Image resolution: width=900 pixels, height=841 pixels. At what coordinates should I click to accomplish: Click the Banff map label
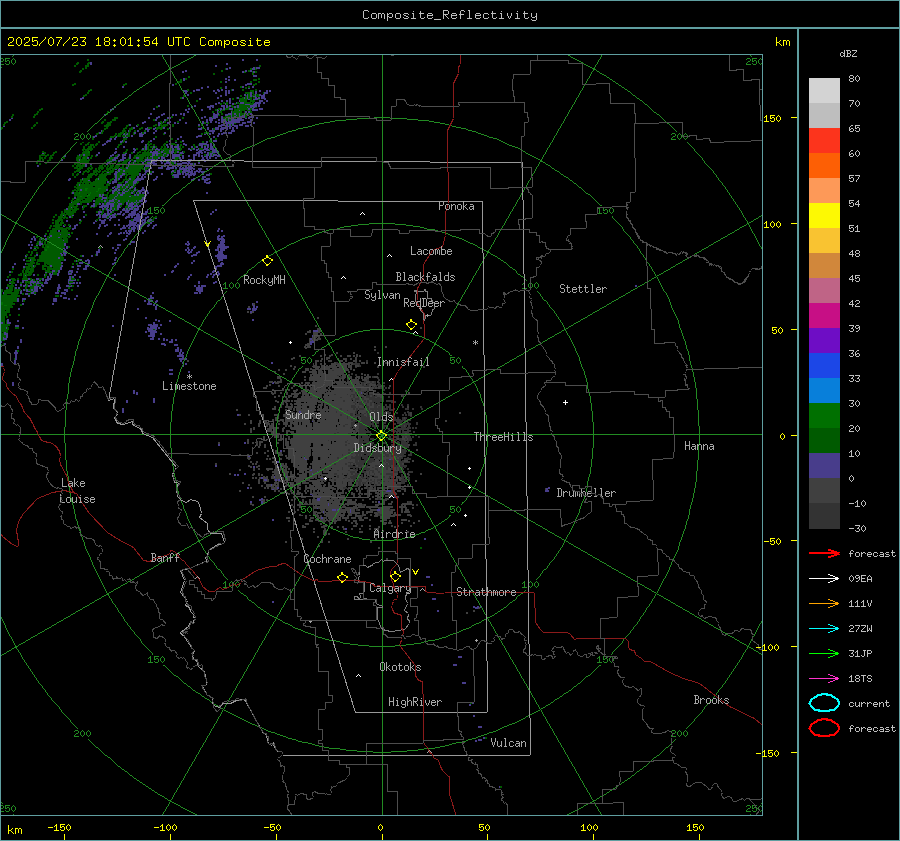click(165, 557)
